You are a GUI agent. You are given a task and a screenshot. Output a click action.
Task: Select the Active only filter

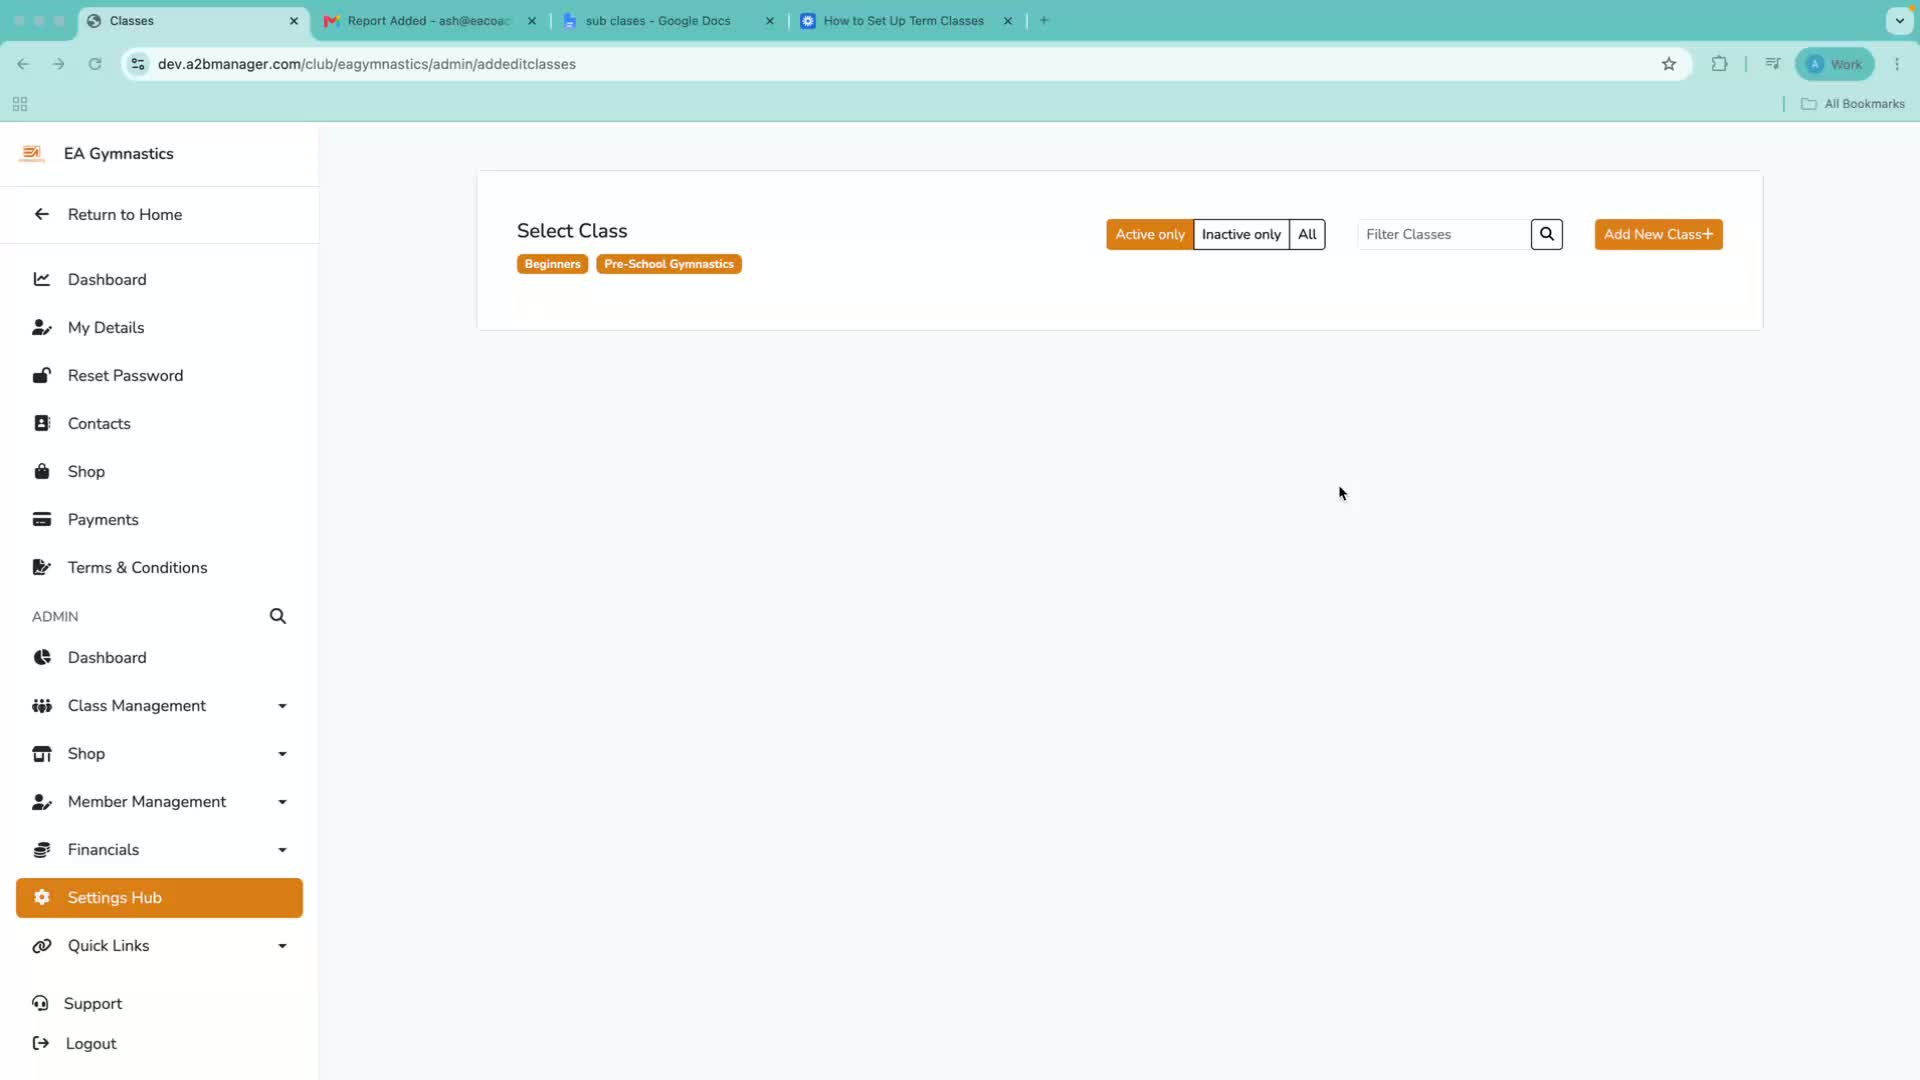click(x=1149, y=234)
